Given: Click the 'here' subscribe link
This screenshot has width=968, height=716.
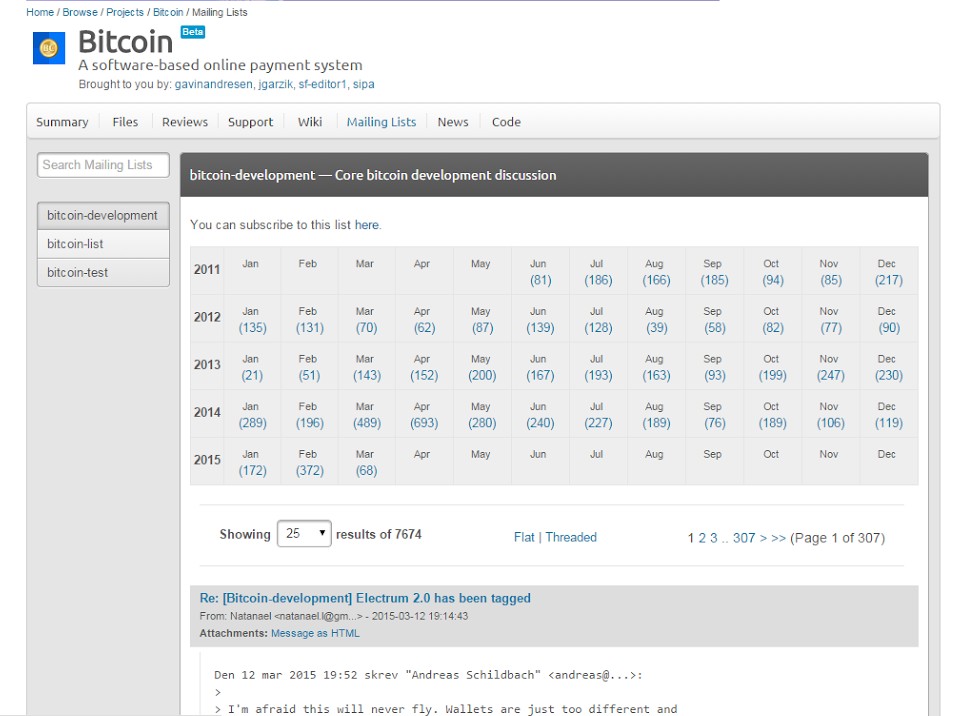Looking at the screenshot, I should tap(367, 225).
